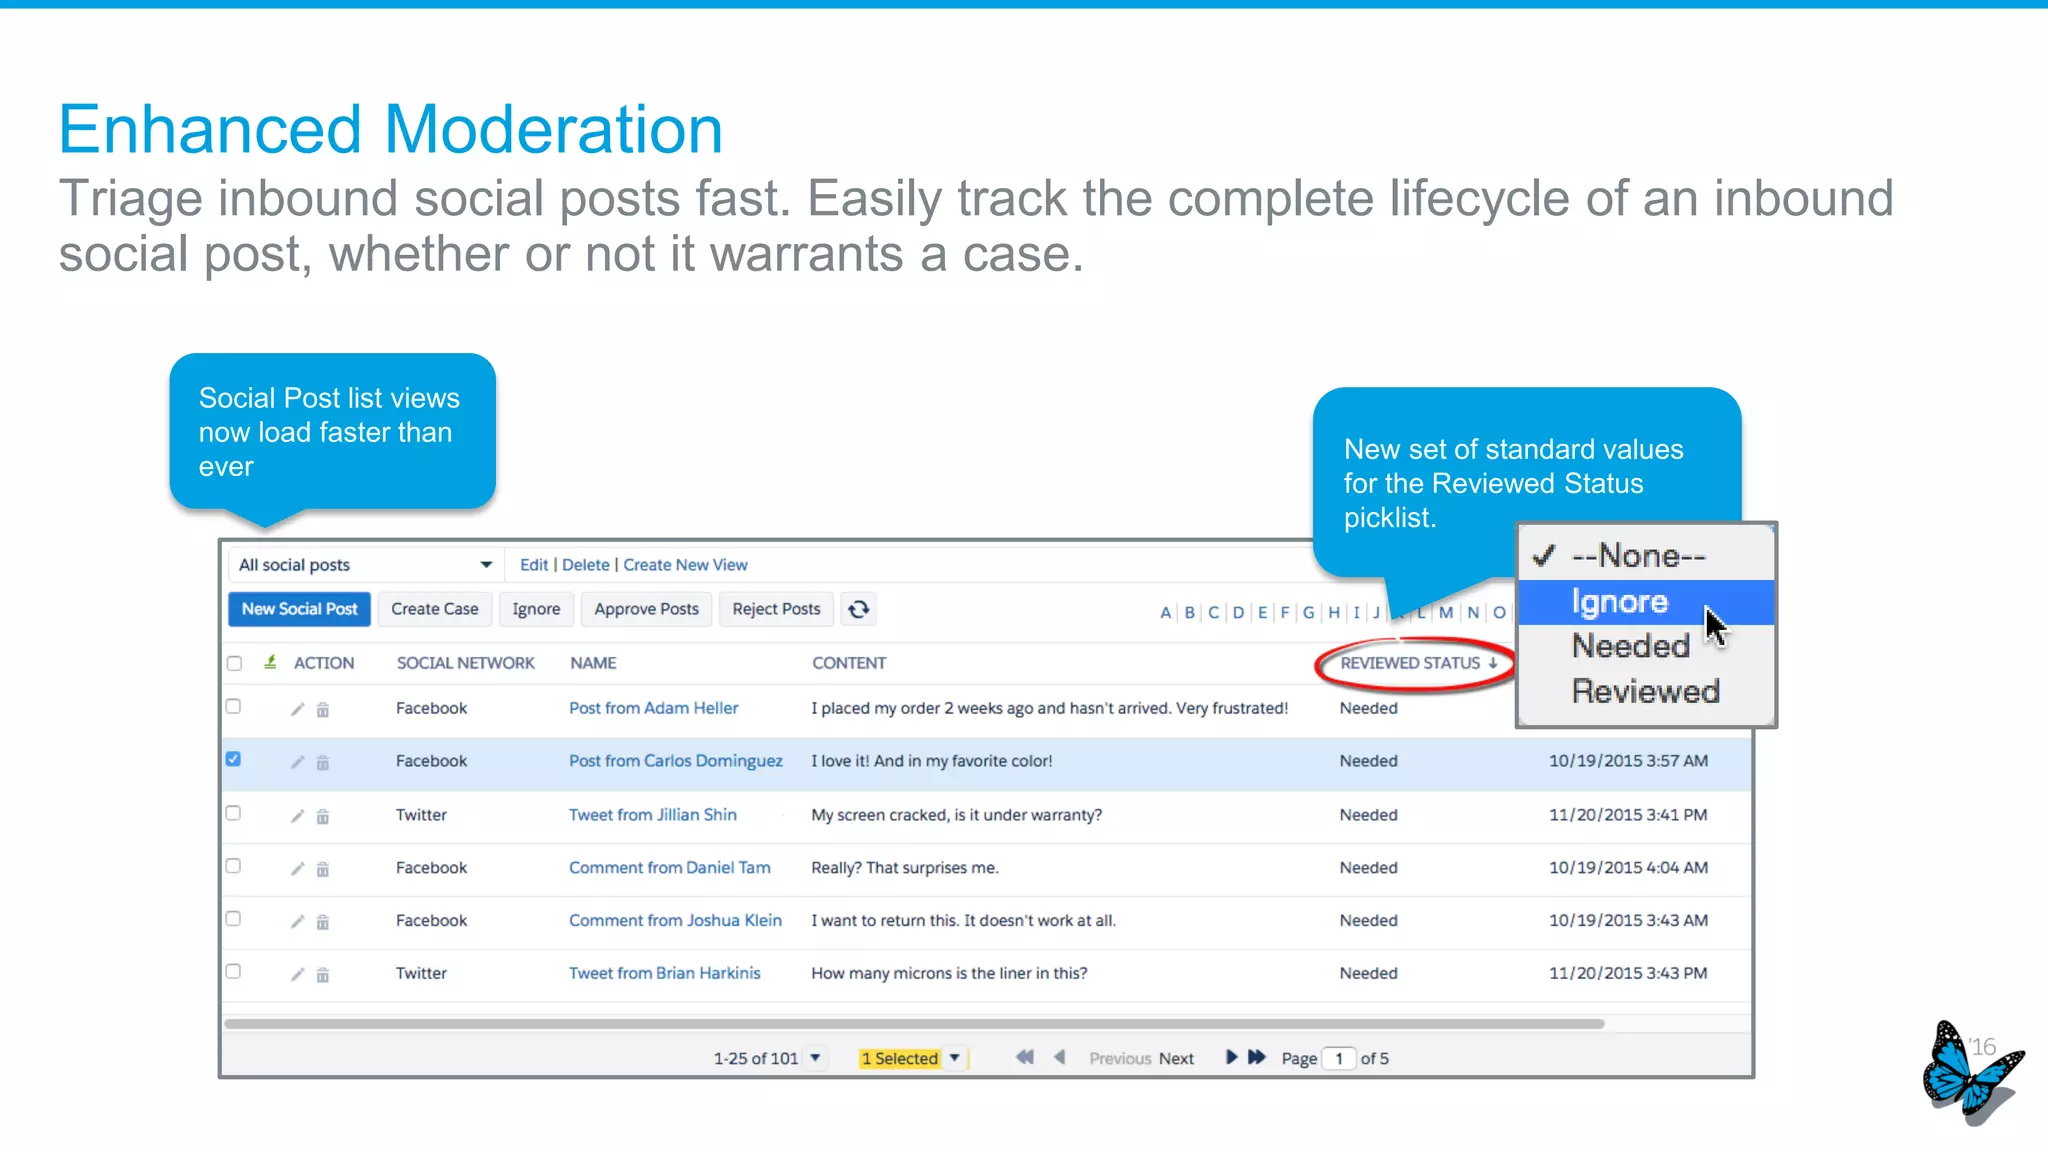2048x1152 pixels.
Task: Go to last page double-arrow icon
Action: coord(1257,1057)
